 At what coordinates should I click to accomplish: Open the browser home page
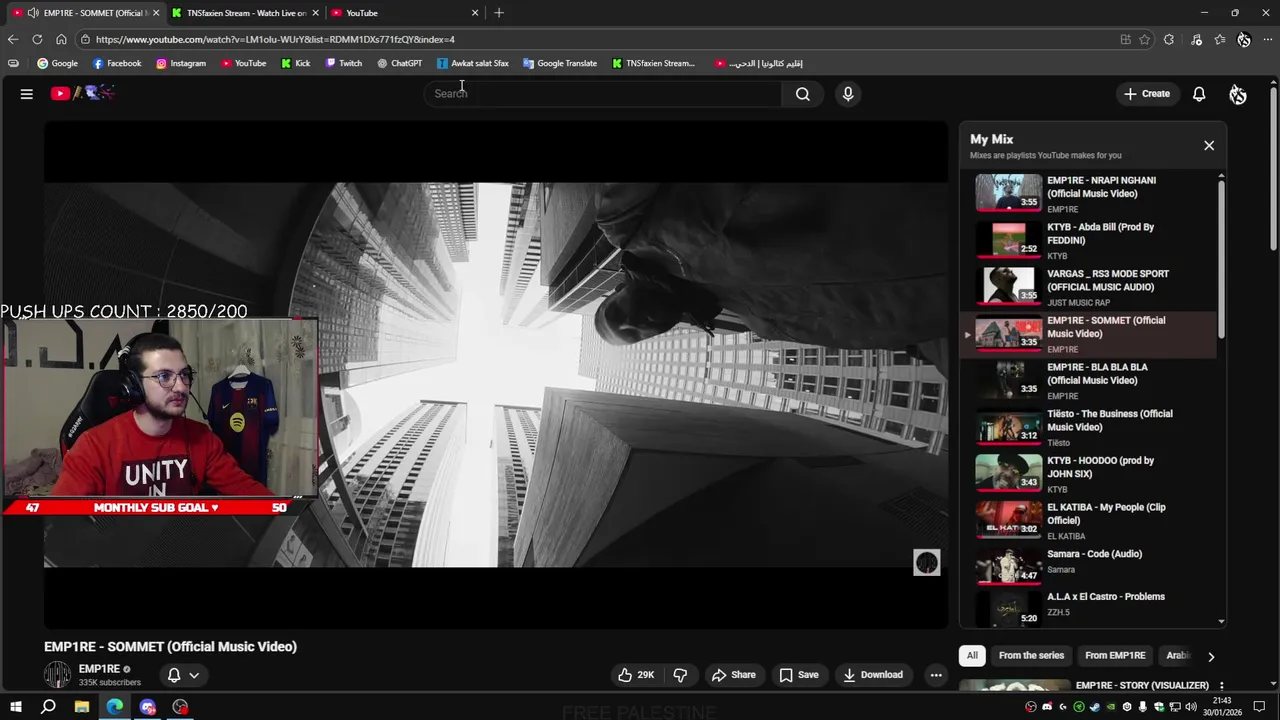point(61,39)
